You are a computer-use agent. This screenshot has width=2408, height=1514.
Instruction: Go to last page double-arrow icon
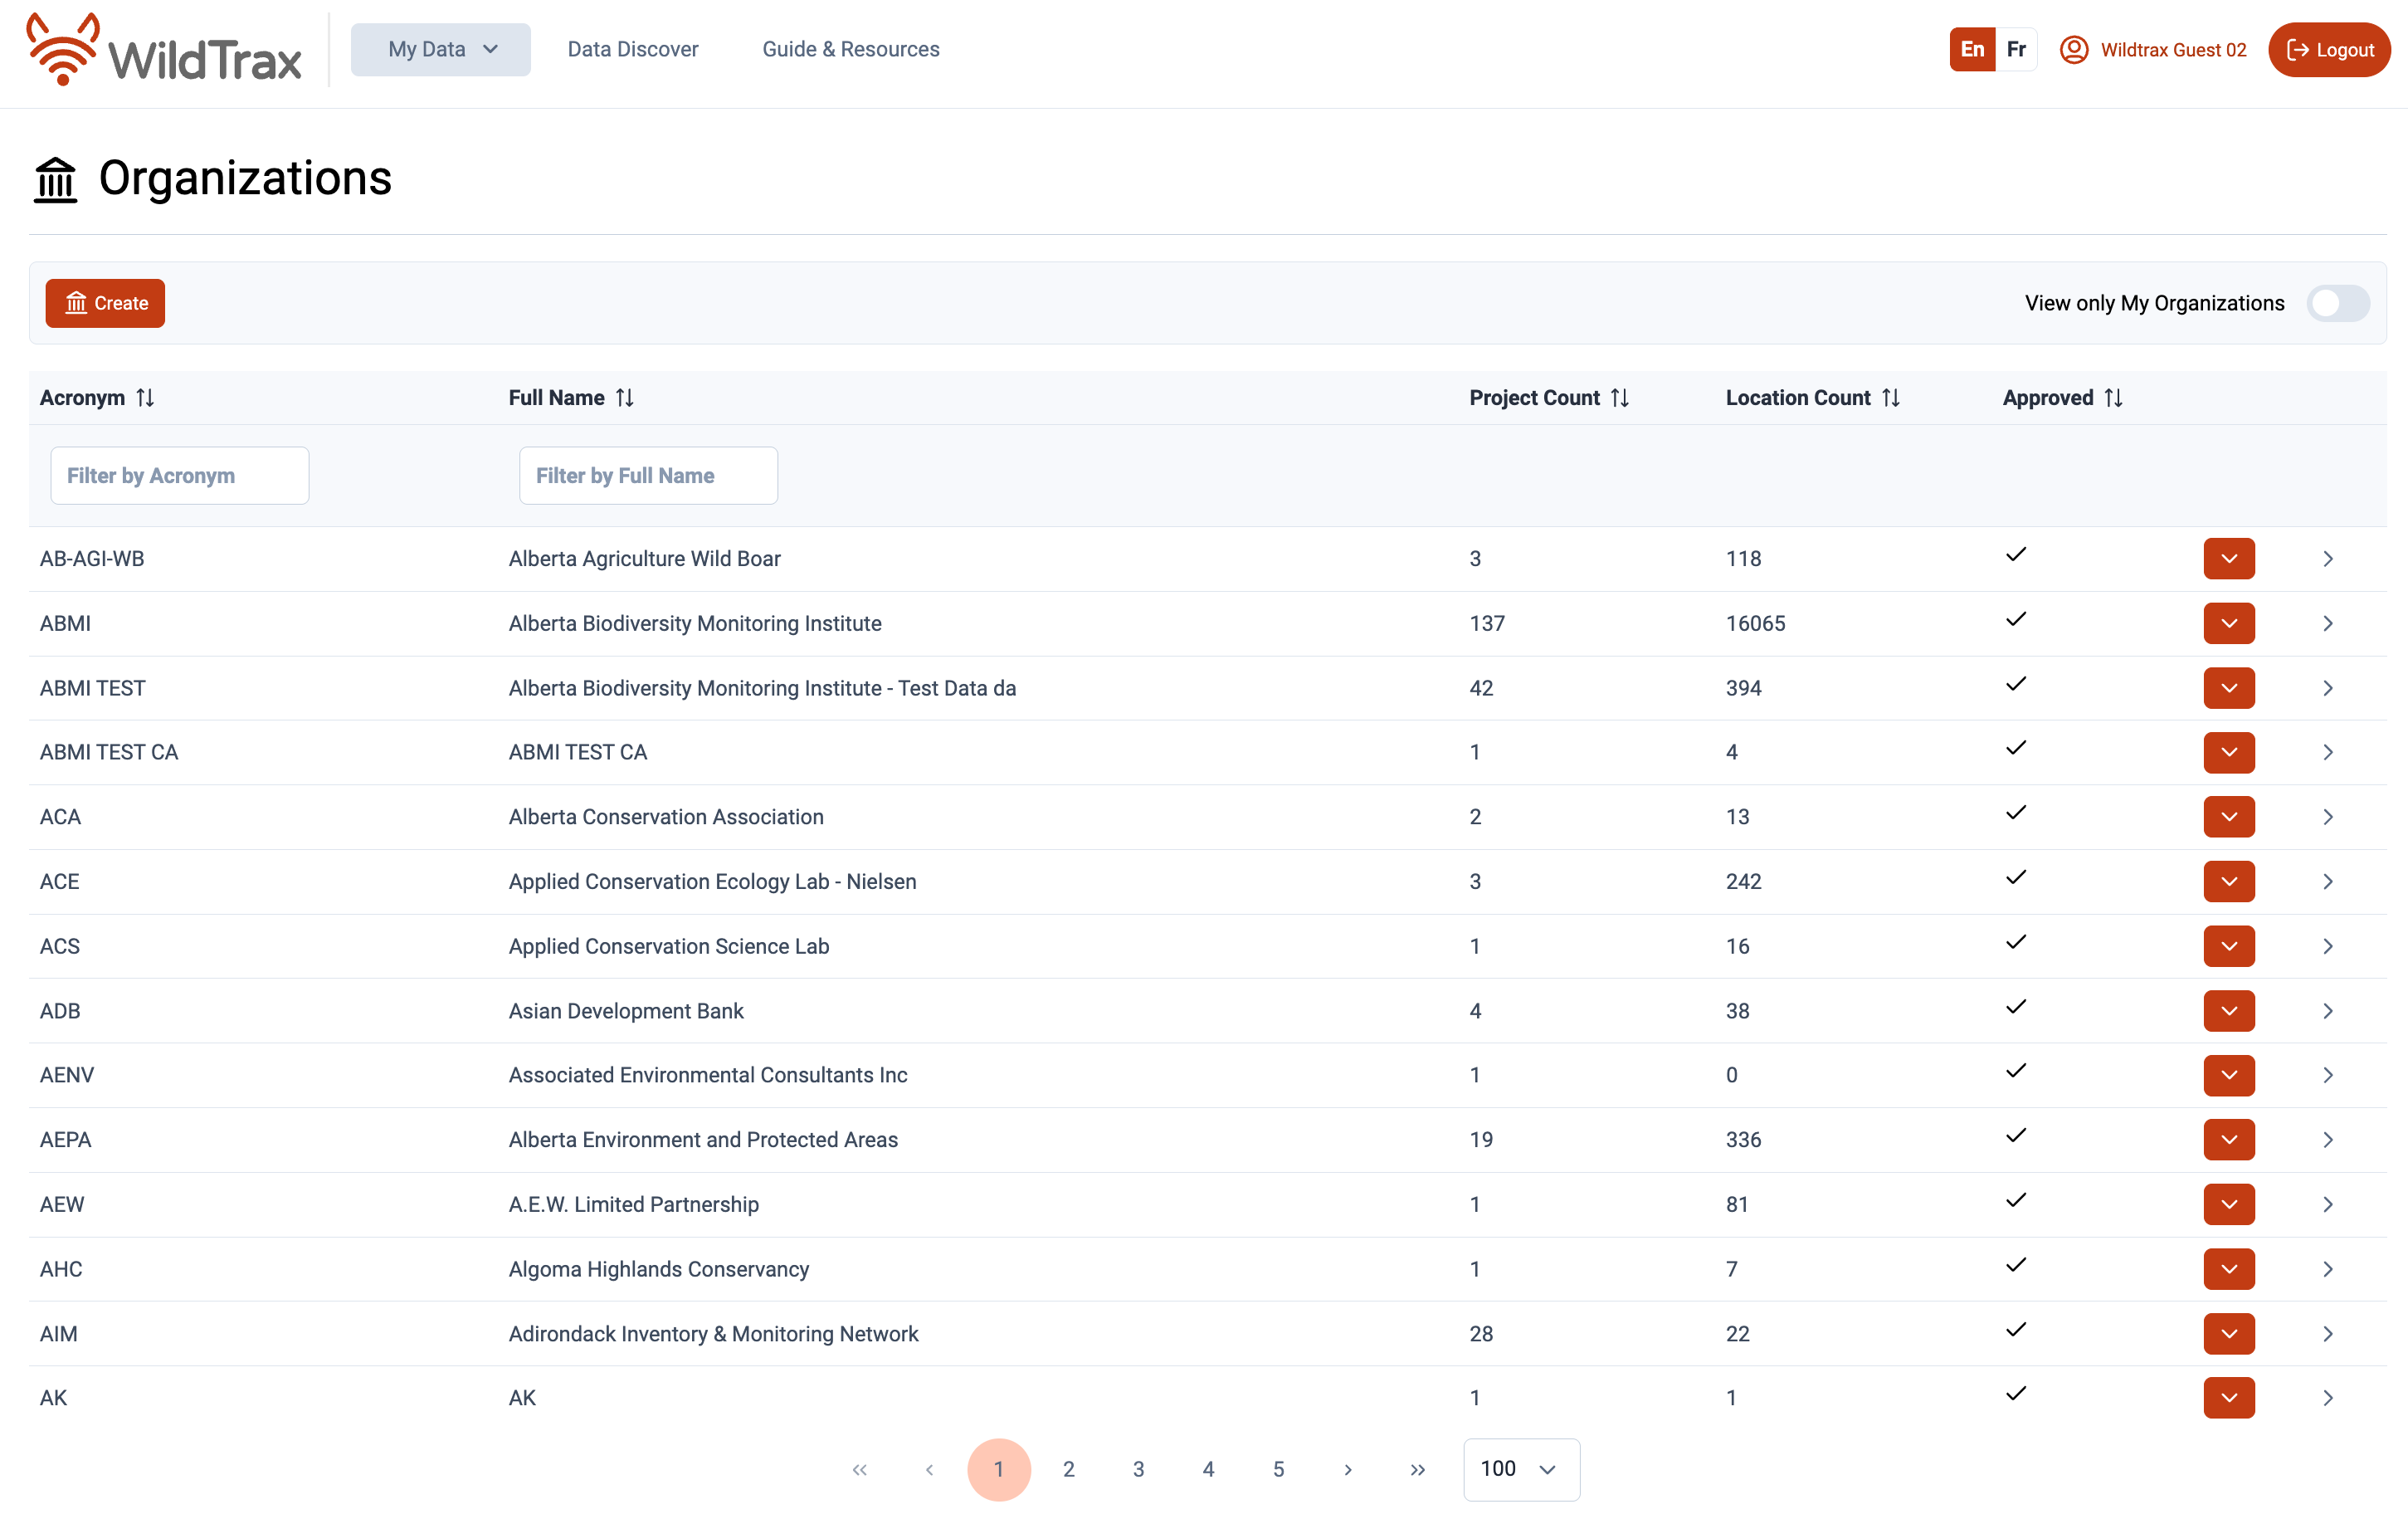(1417, 1469)
